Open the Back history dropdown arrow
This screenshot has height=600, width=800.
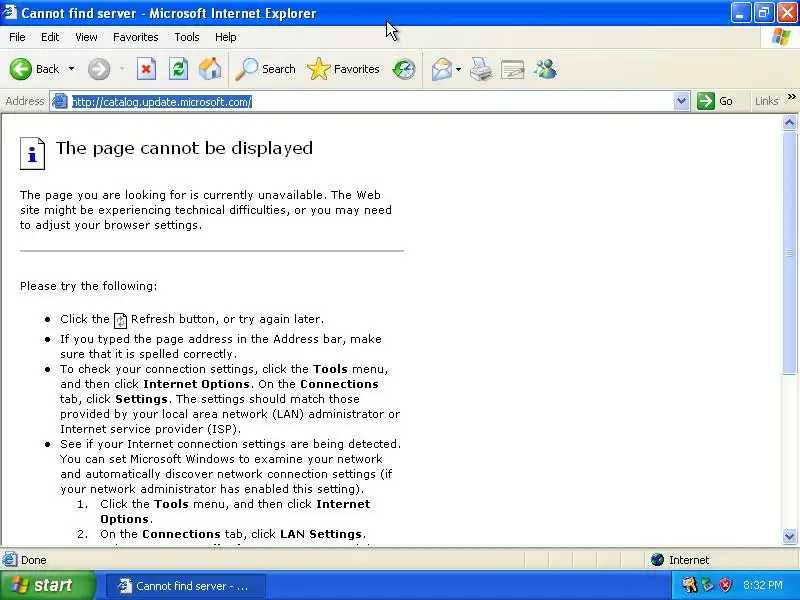click(x=71, y=69)
